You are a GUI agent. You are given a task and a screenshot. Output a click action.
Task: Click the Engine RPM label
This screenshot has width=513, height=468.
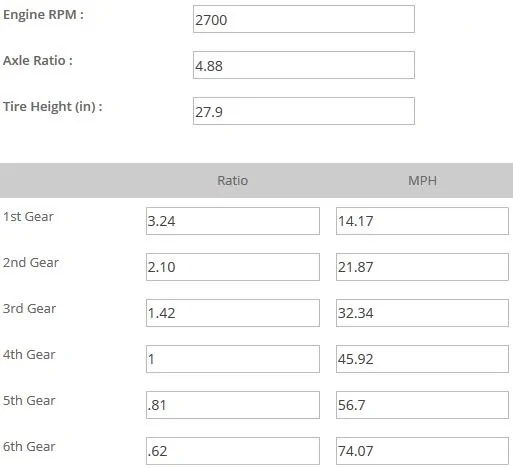[43, 15]
